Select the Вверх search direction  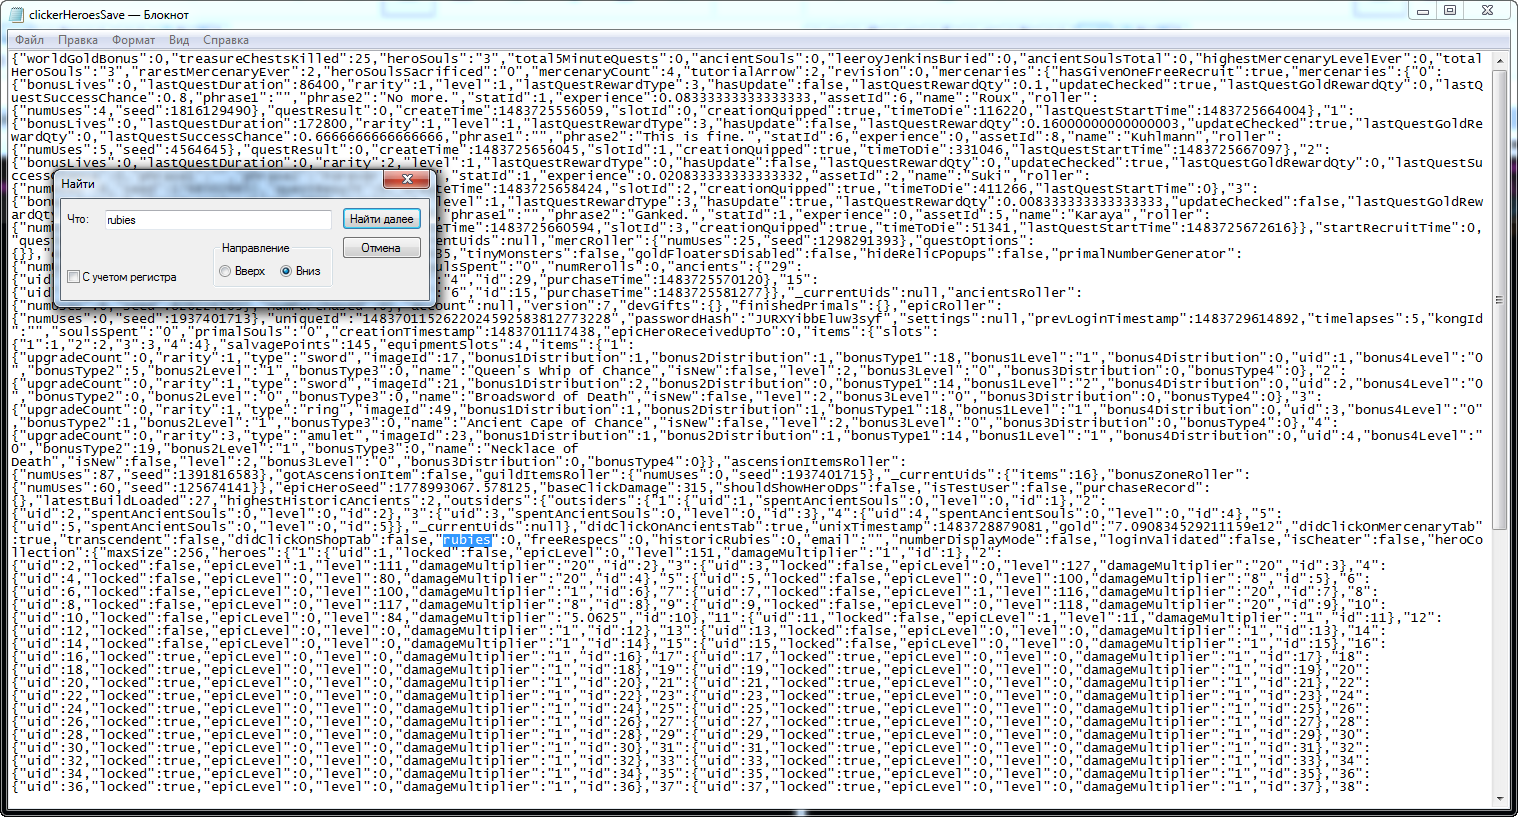[225, 271]
